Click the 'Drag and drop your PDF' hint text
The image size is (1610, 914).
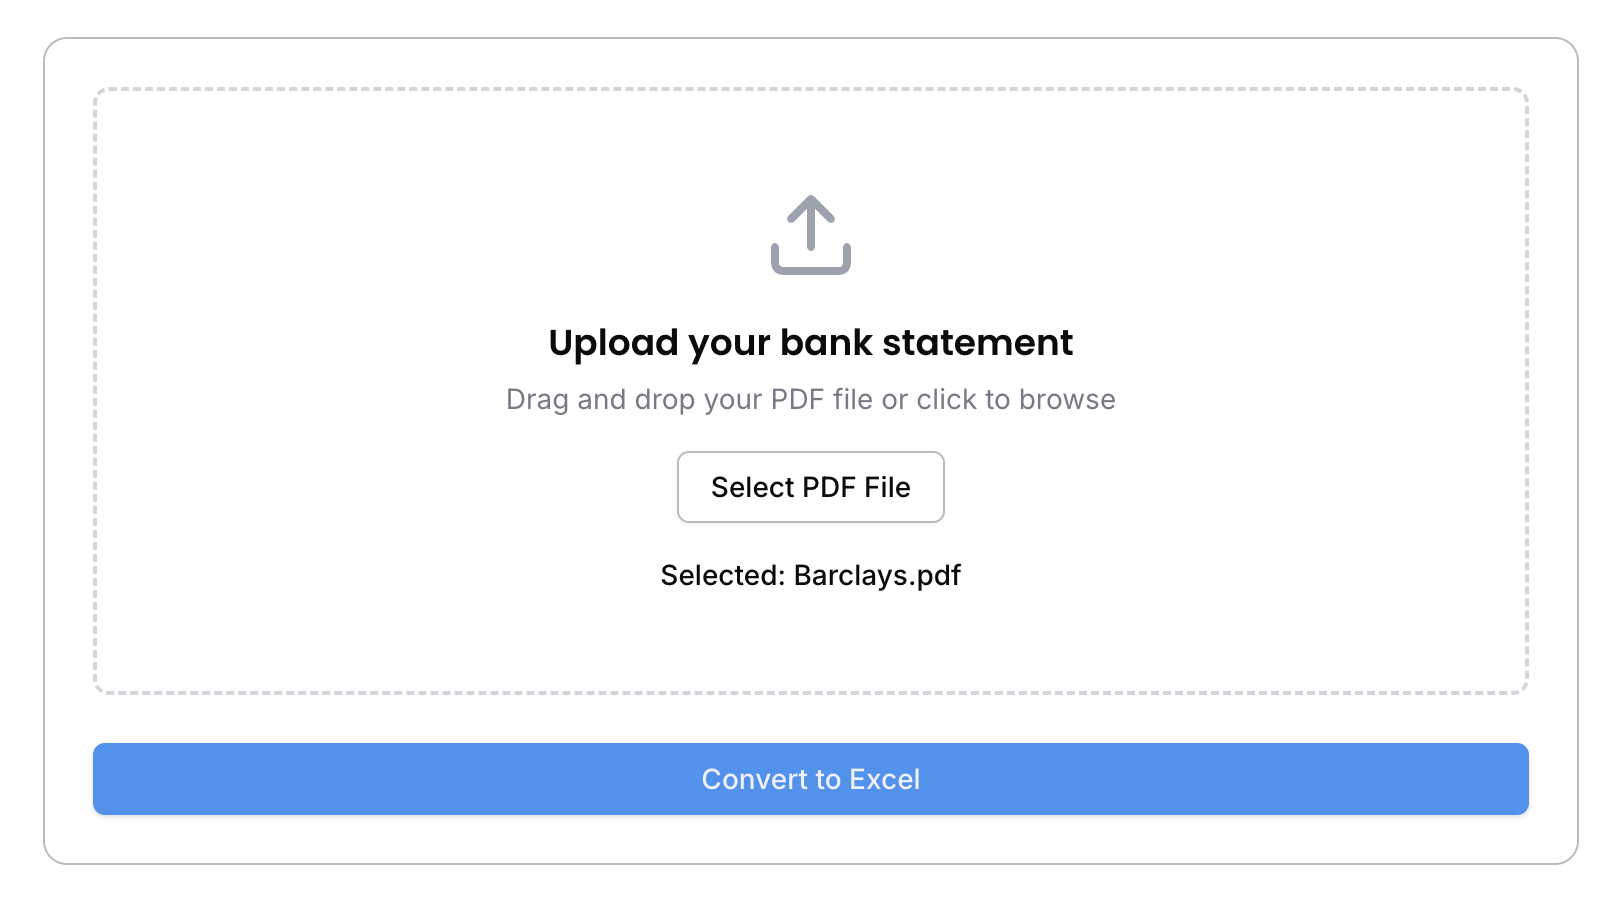[x=811, y=399]
